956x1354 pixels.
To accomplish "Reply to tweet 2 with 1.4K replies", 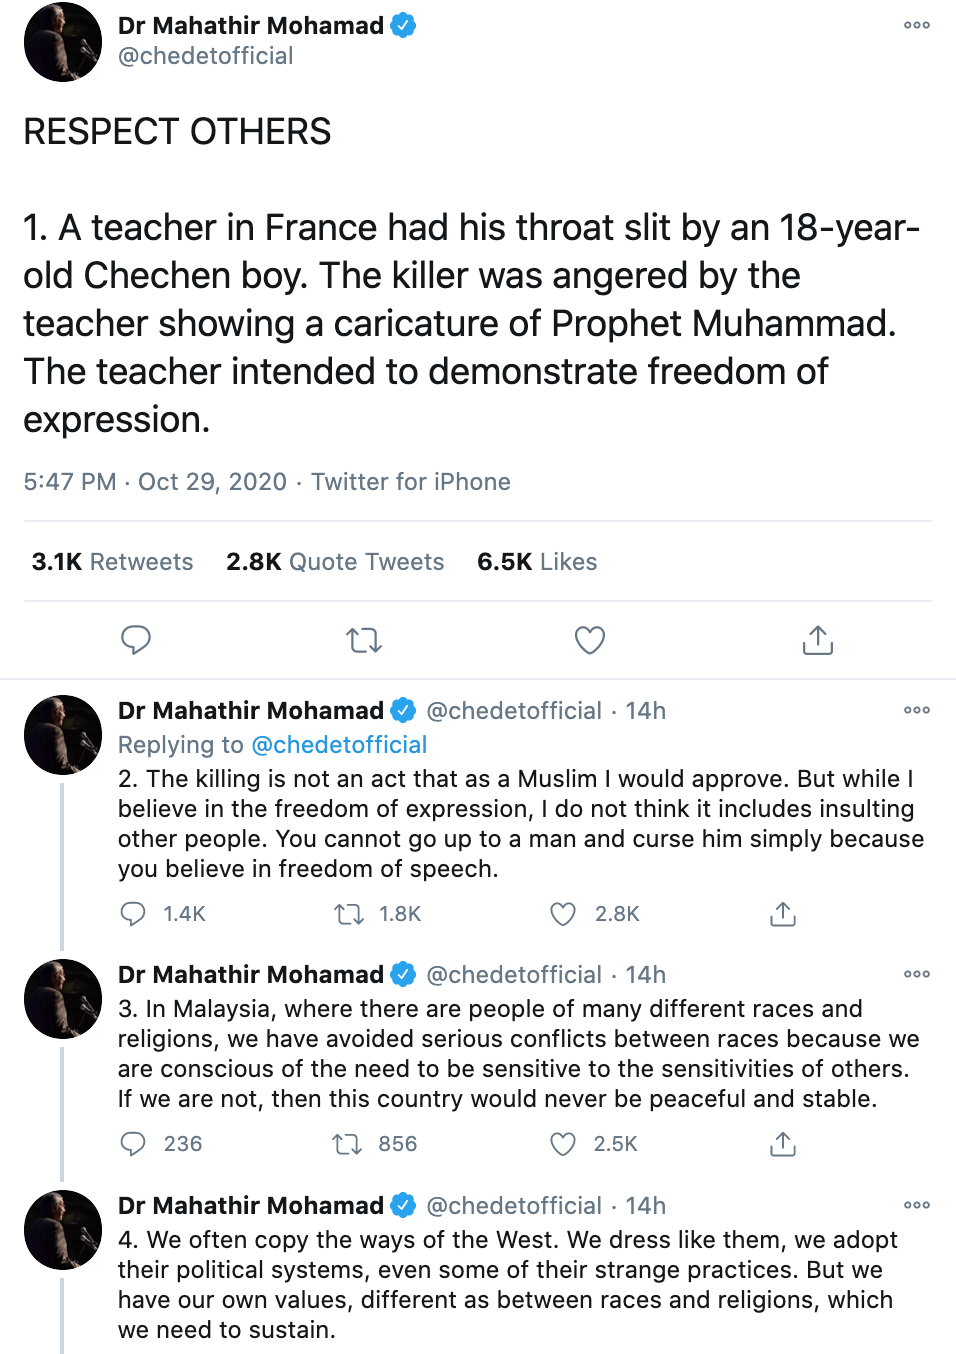I will 133,914.
